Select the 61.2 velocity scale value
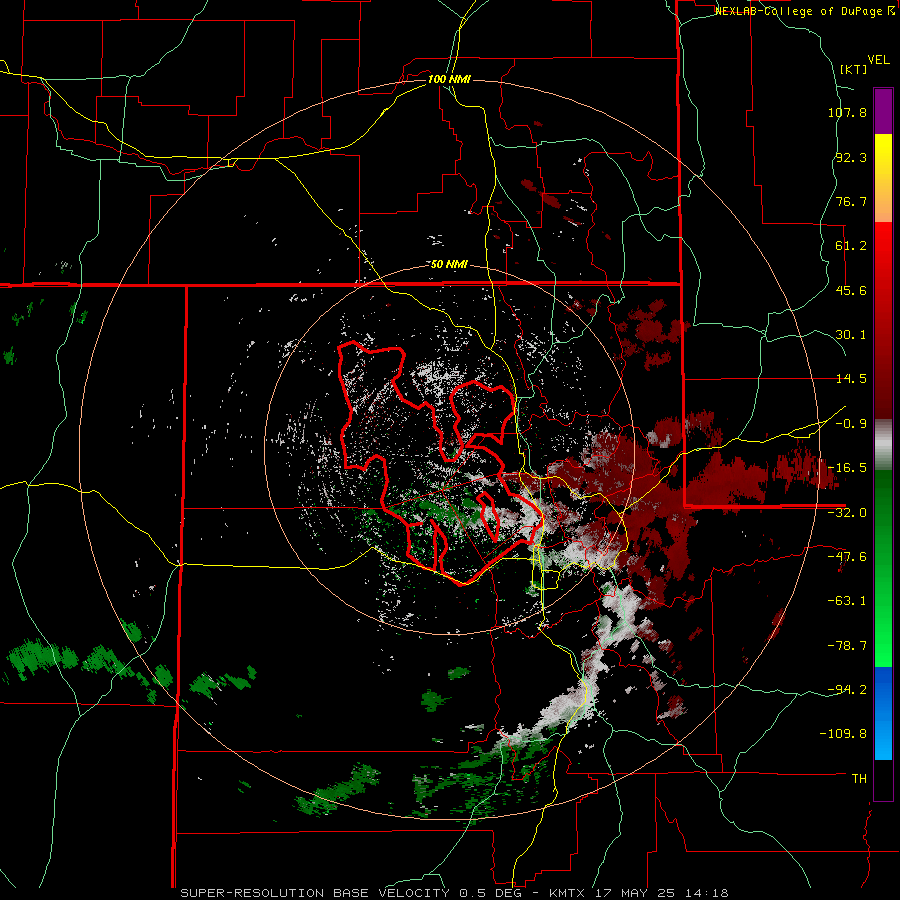This screenshot has height=900, width=900. click(x=851, y=246)
